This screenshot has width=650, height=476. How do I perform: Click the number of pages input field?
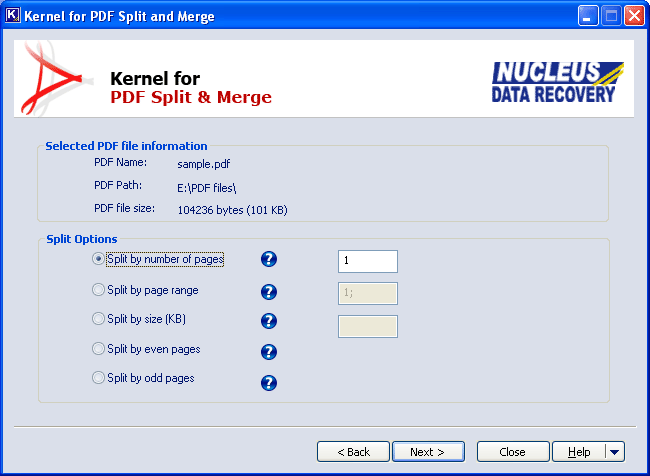click(367, 261)
